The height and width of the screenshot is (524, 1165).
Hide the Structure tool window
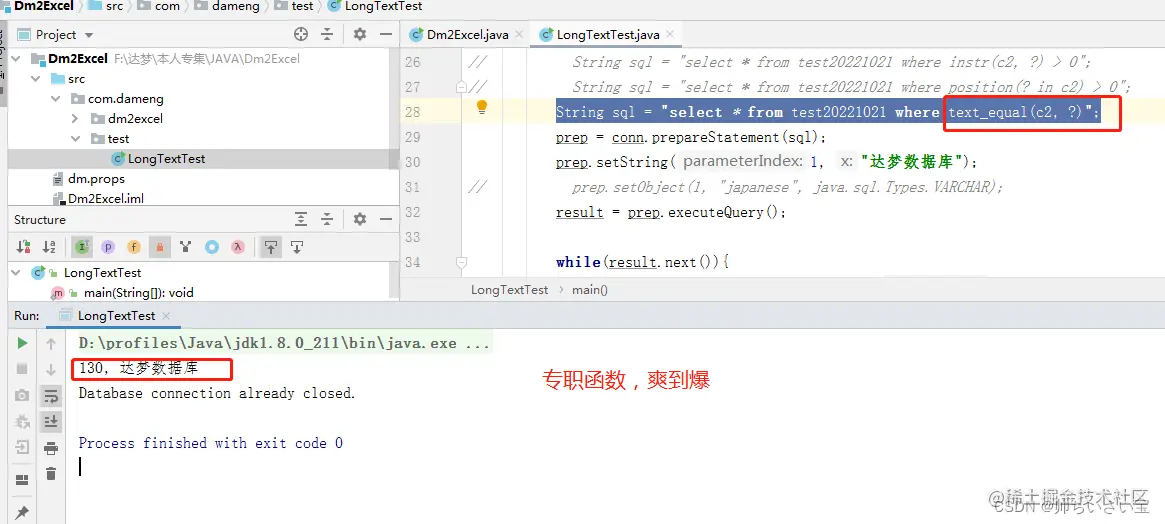click(386, 219)
